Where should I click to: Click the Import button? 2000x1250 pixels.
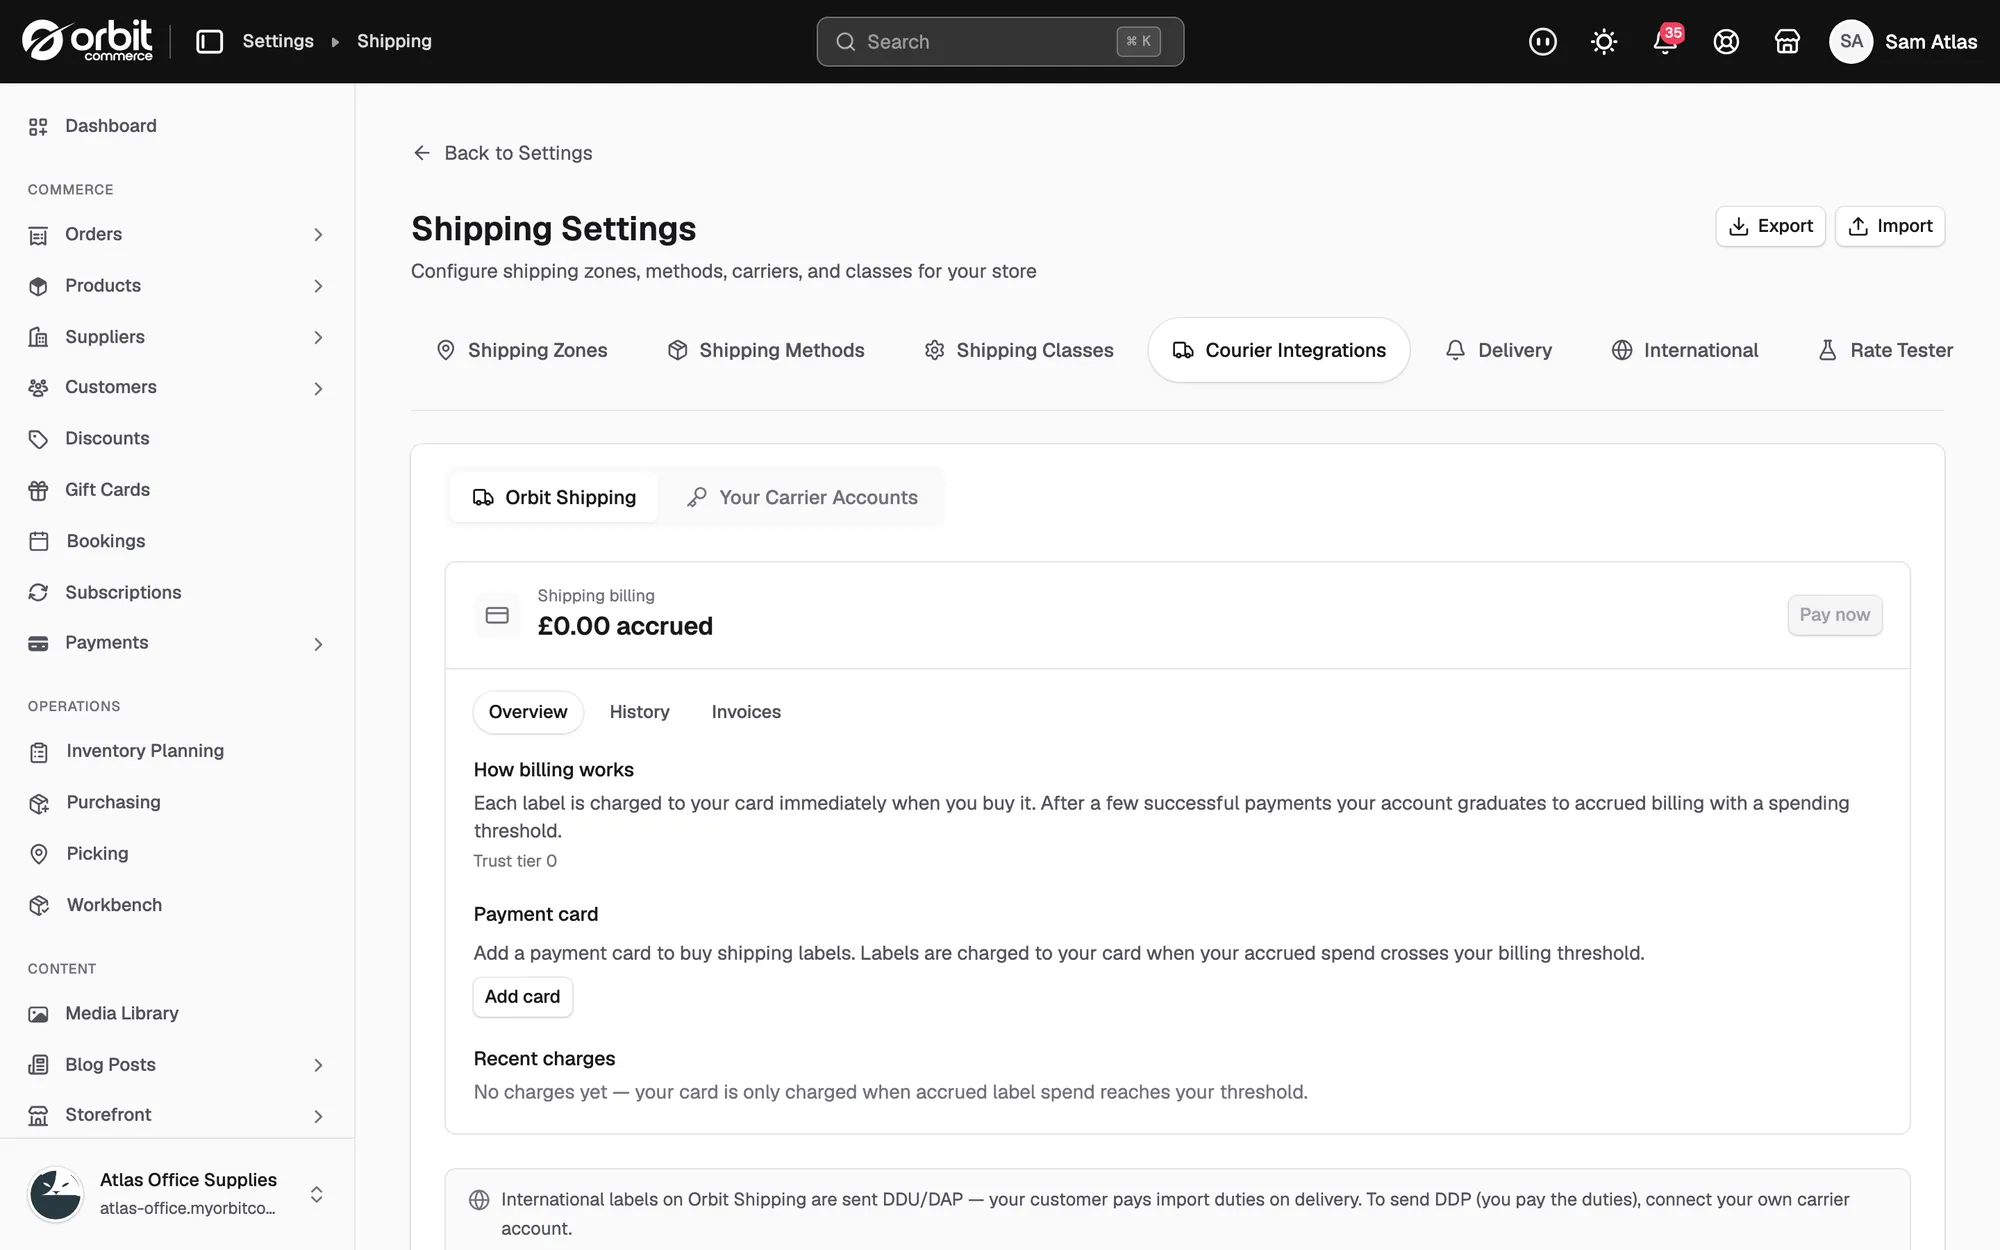(1890, 226)
